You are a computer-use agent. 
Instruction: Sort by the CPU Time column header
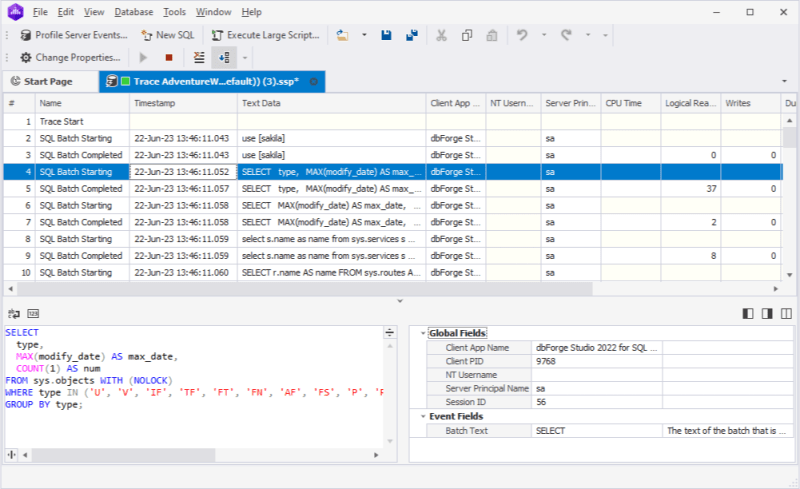pyautogui.click(x=631, y=103)
